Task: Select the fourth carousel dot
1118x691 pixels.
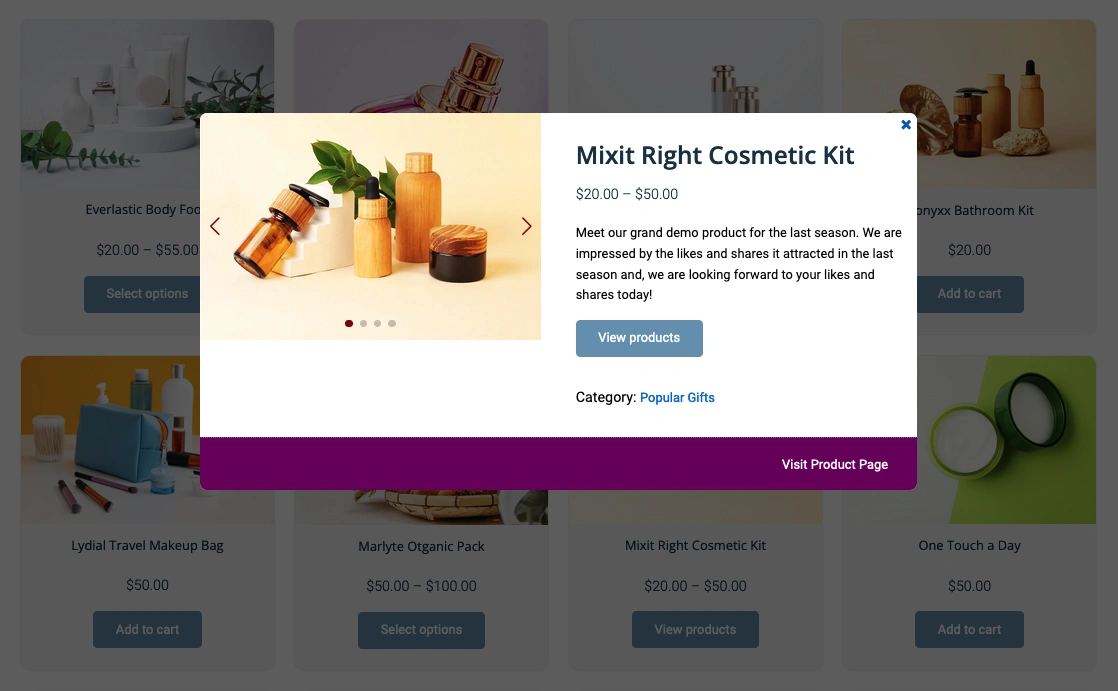Action: pos(392,324)
